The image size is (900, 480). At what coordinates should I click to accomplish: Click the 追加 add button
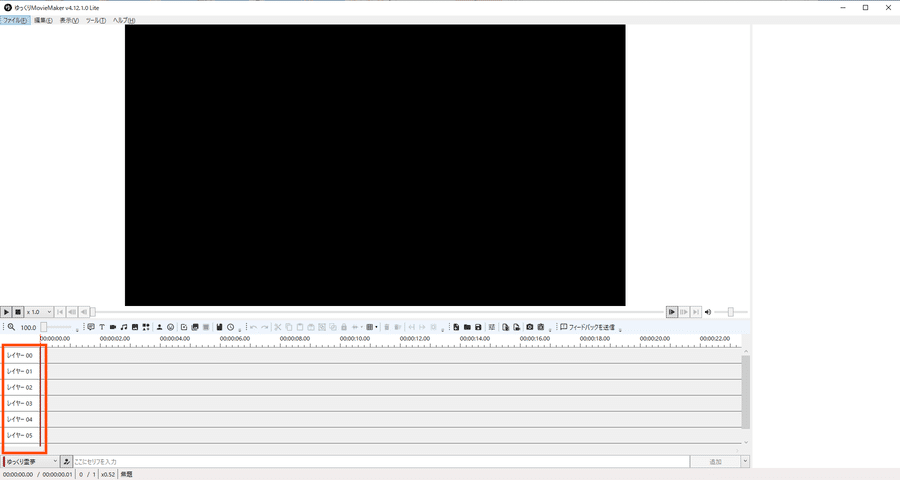tap(715, 462)
